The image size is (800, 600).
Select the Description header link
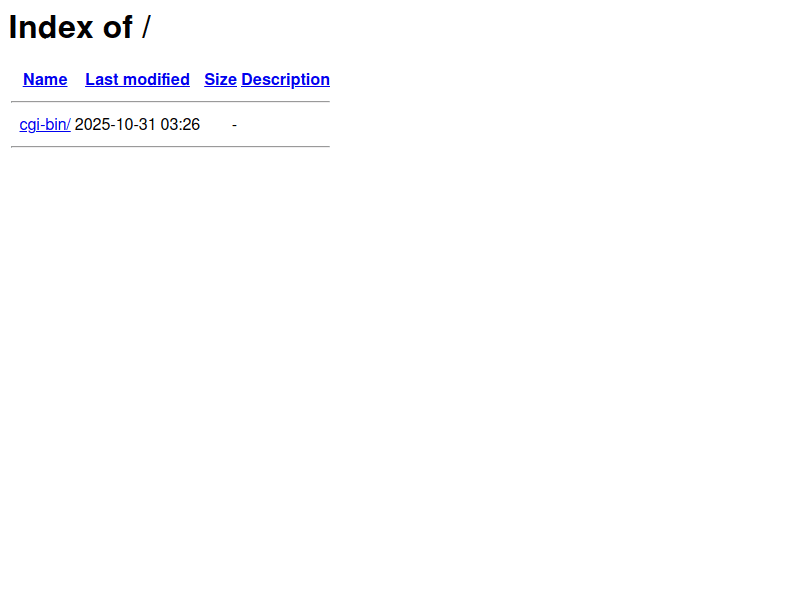(285, 80)
